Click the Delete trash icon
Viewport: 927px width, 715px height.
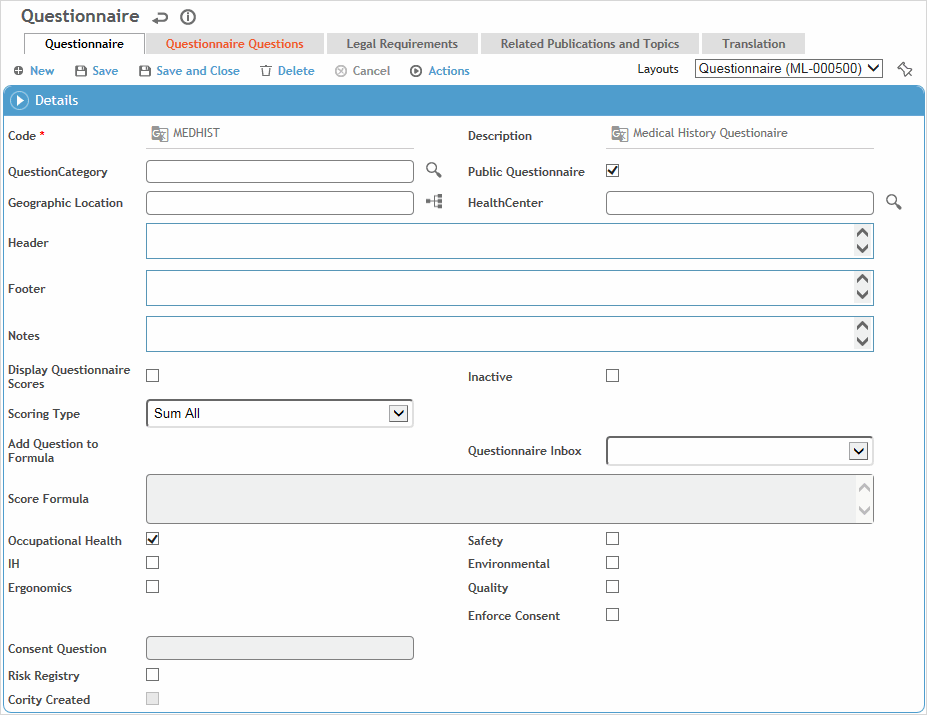266,71
